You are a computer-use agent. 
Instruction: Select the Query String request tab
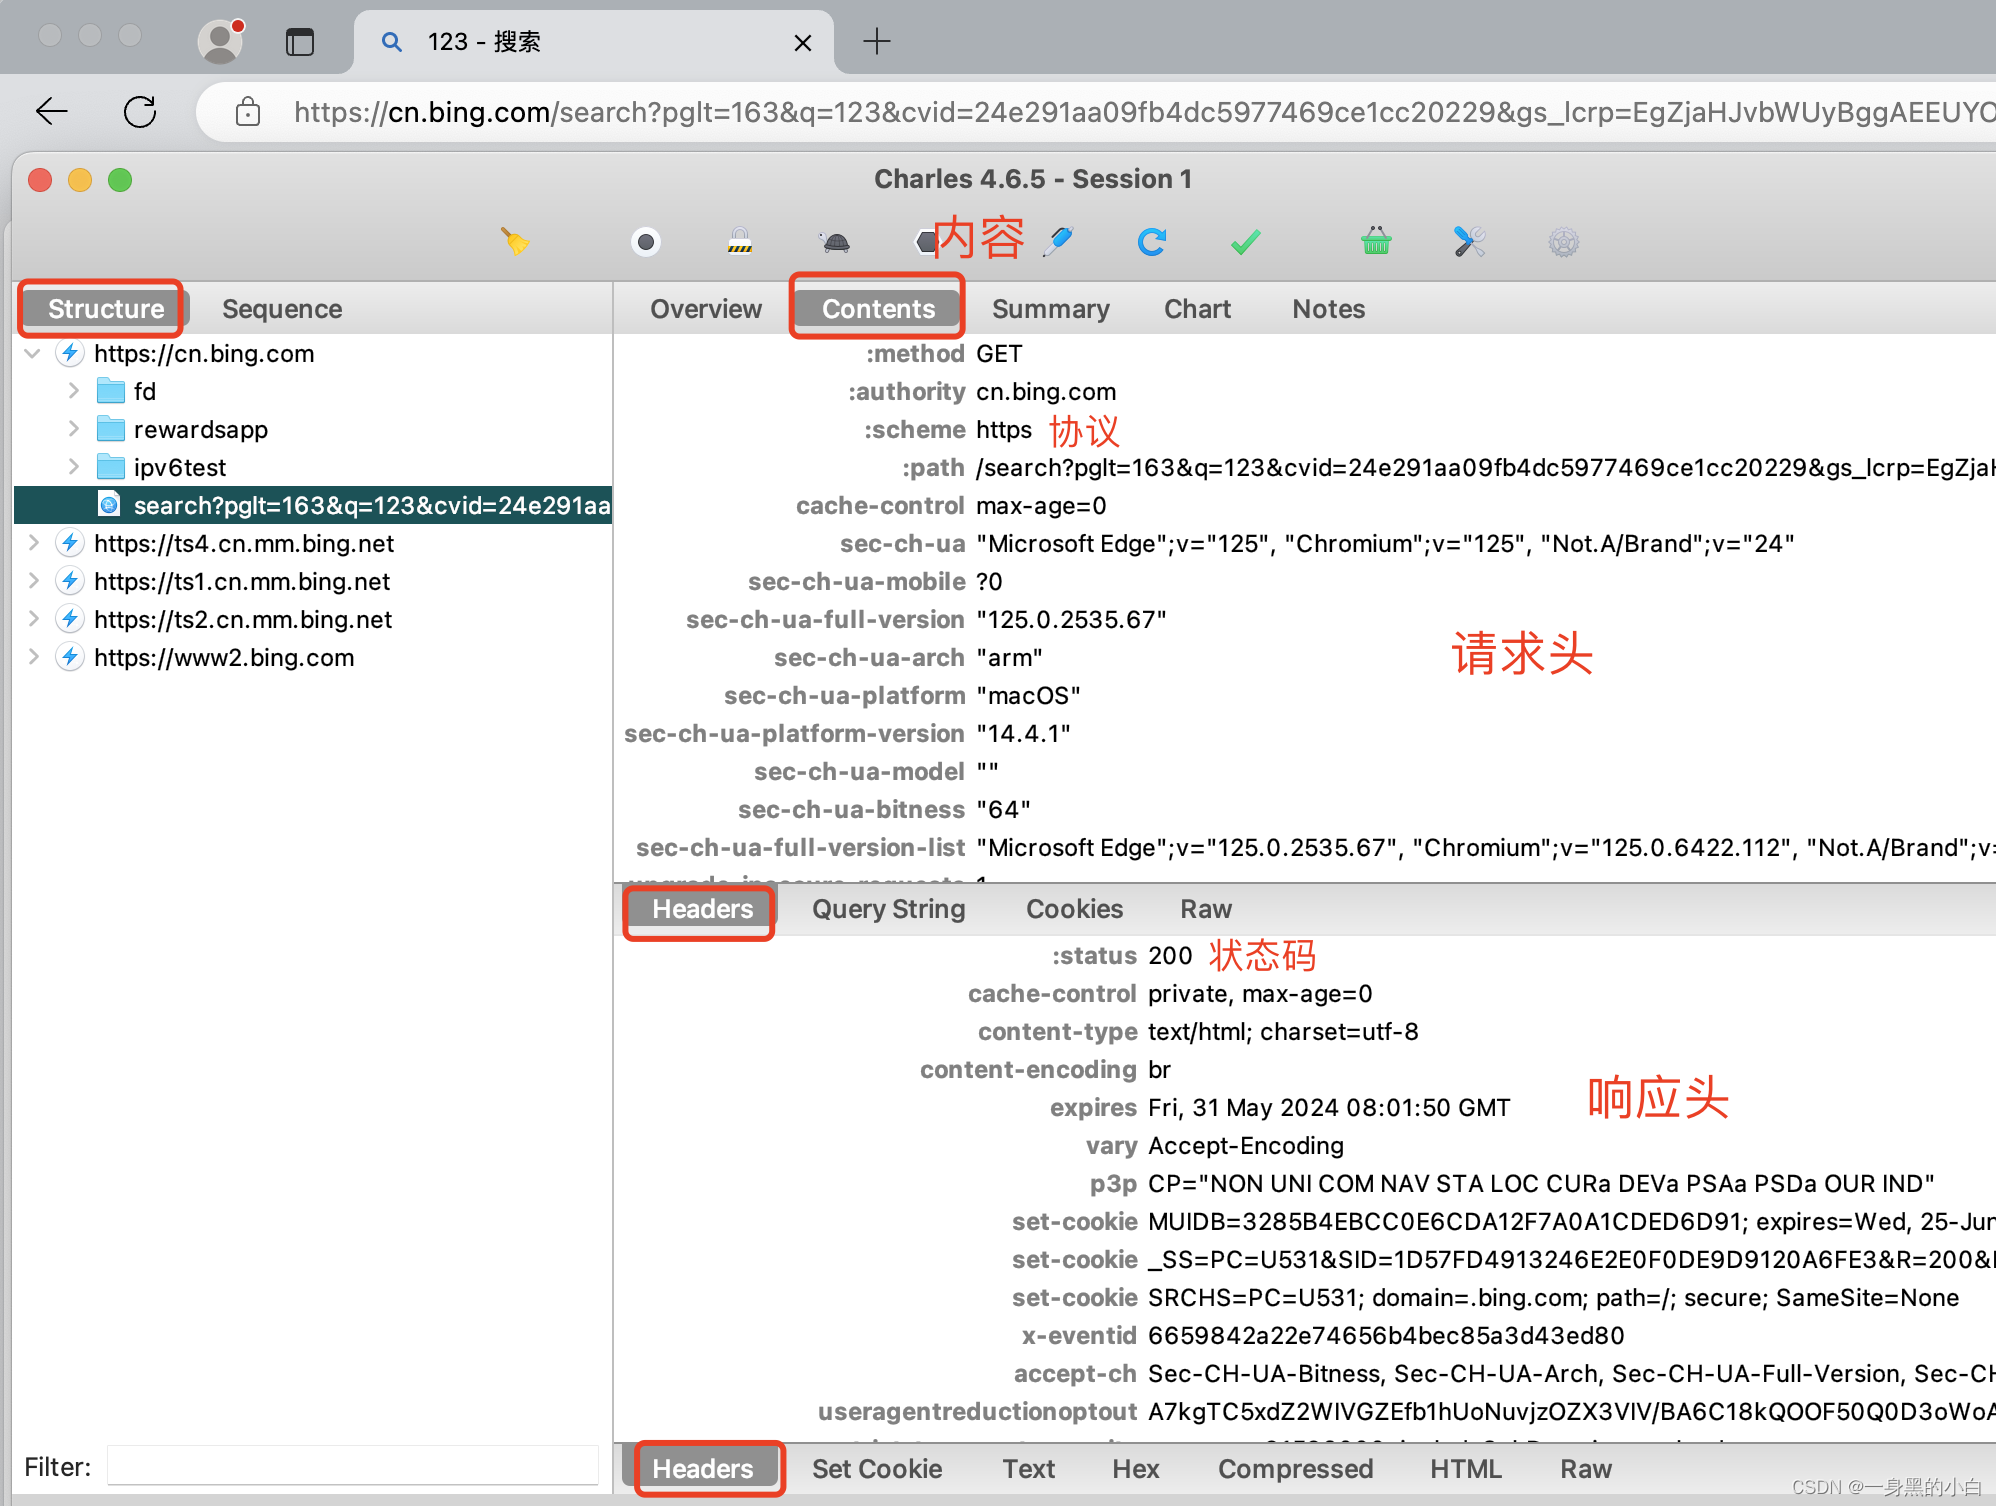(888, 909)
